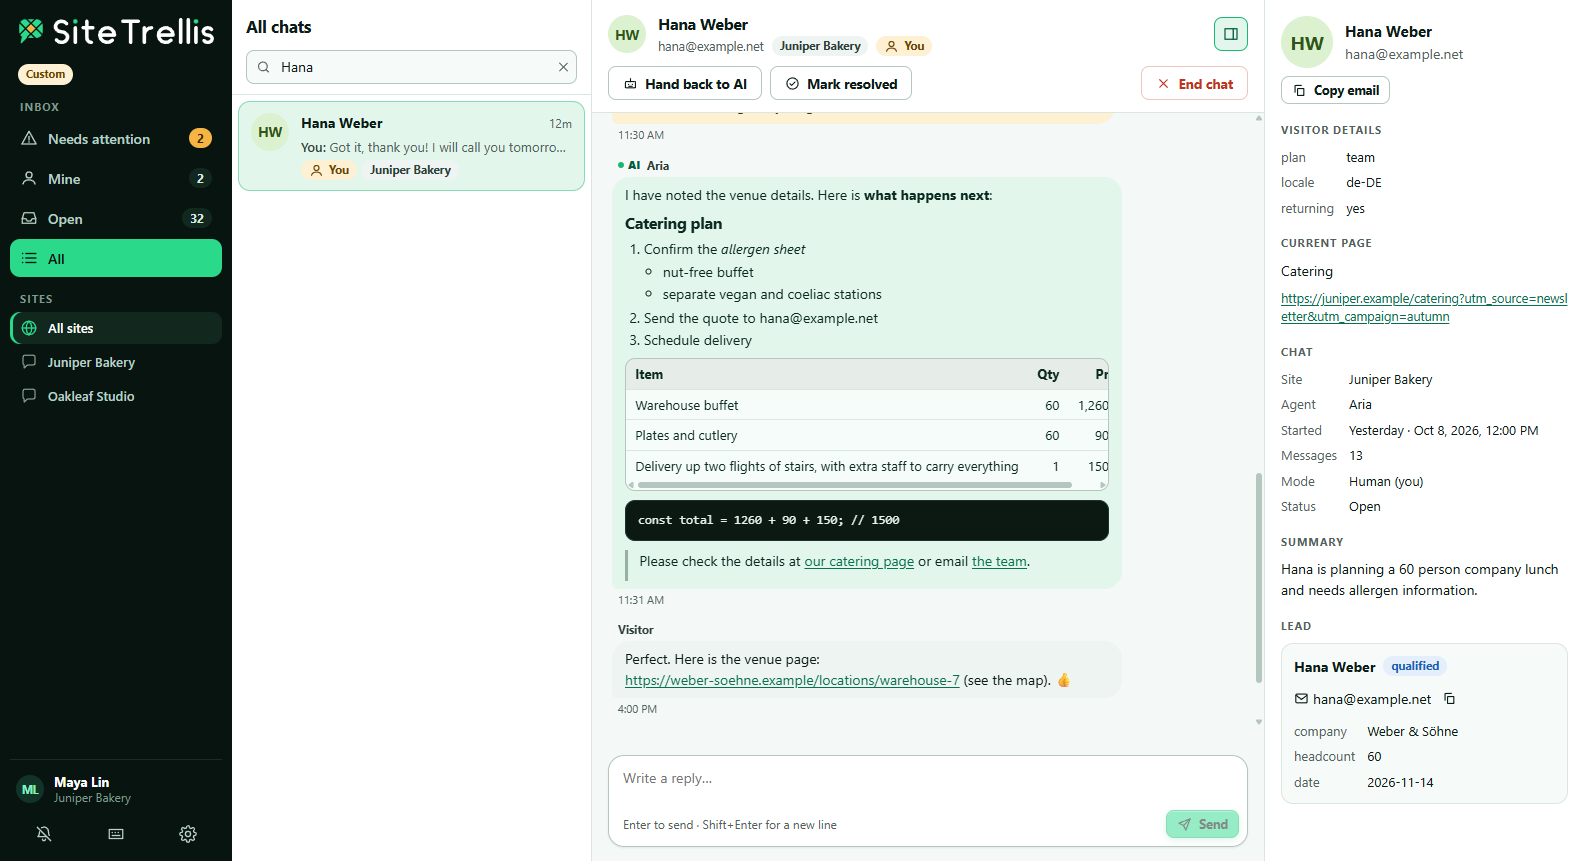Open the Needs attention inbox
This screenshot has width=1584, height=861.
point(116,139)
